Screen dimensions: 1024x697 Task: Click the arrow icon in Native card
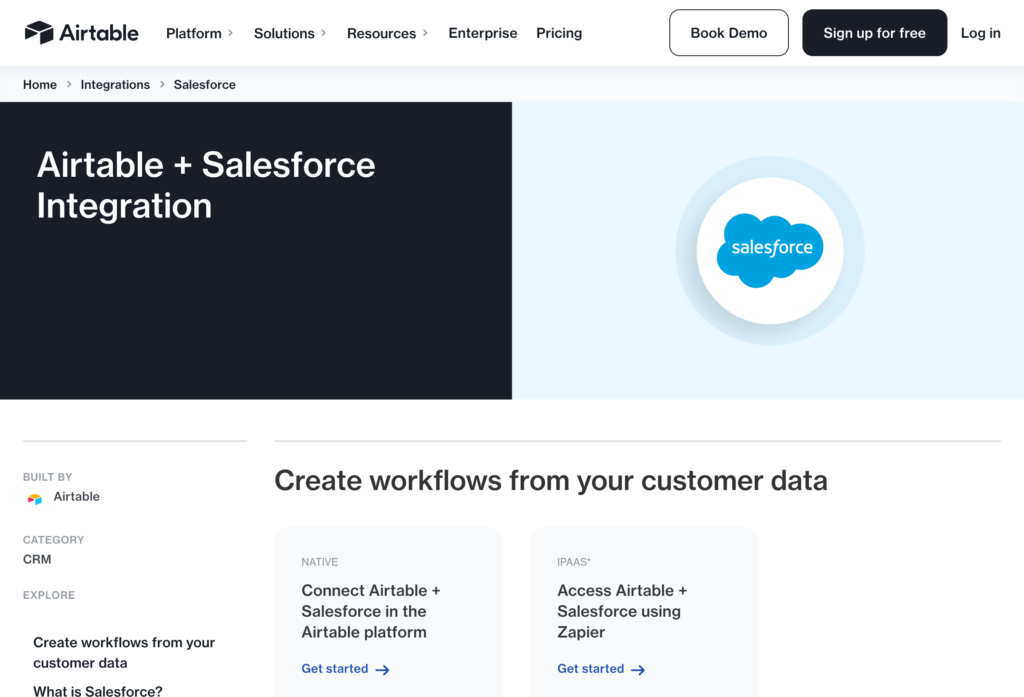click(382, 670)
